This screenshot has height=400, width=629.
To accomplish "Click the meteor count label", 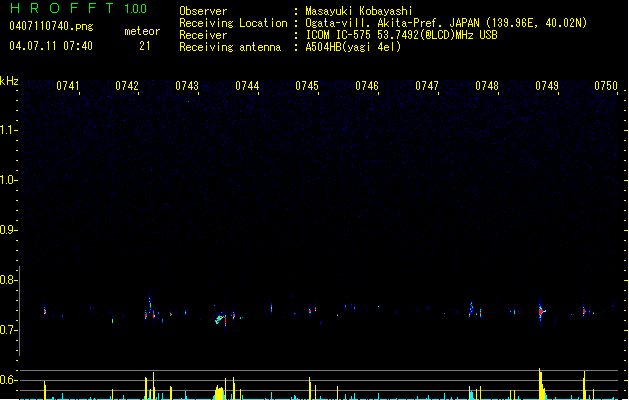I will 142,31.
